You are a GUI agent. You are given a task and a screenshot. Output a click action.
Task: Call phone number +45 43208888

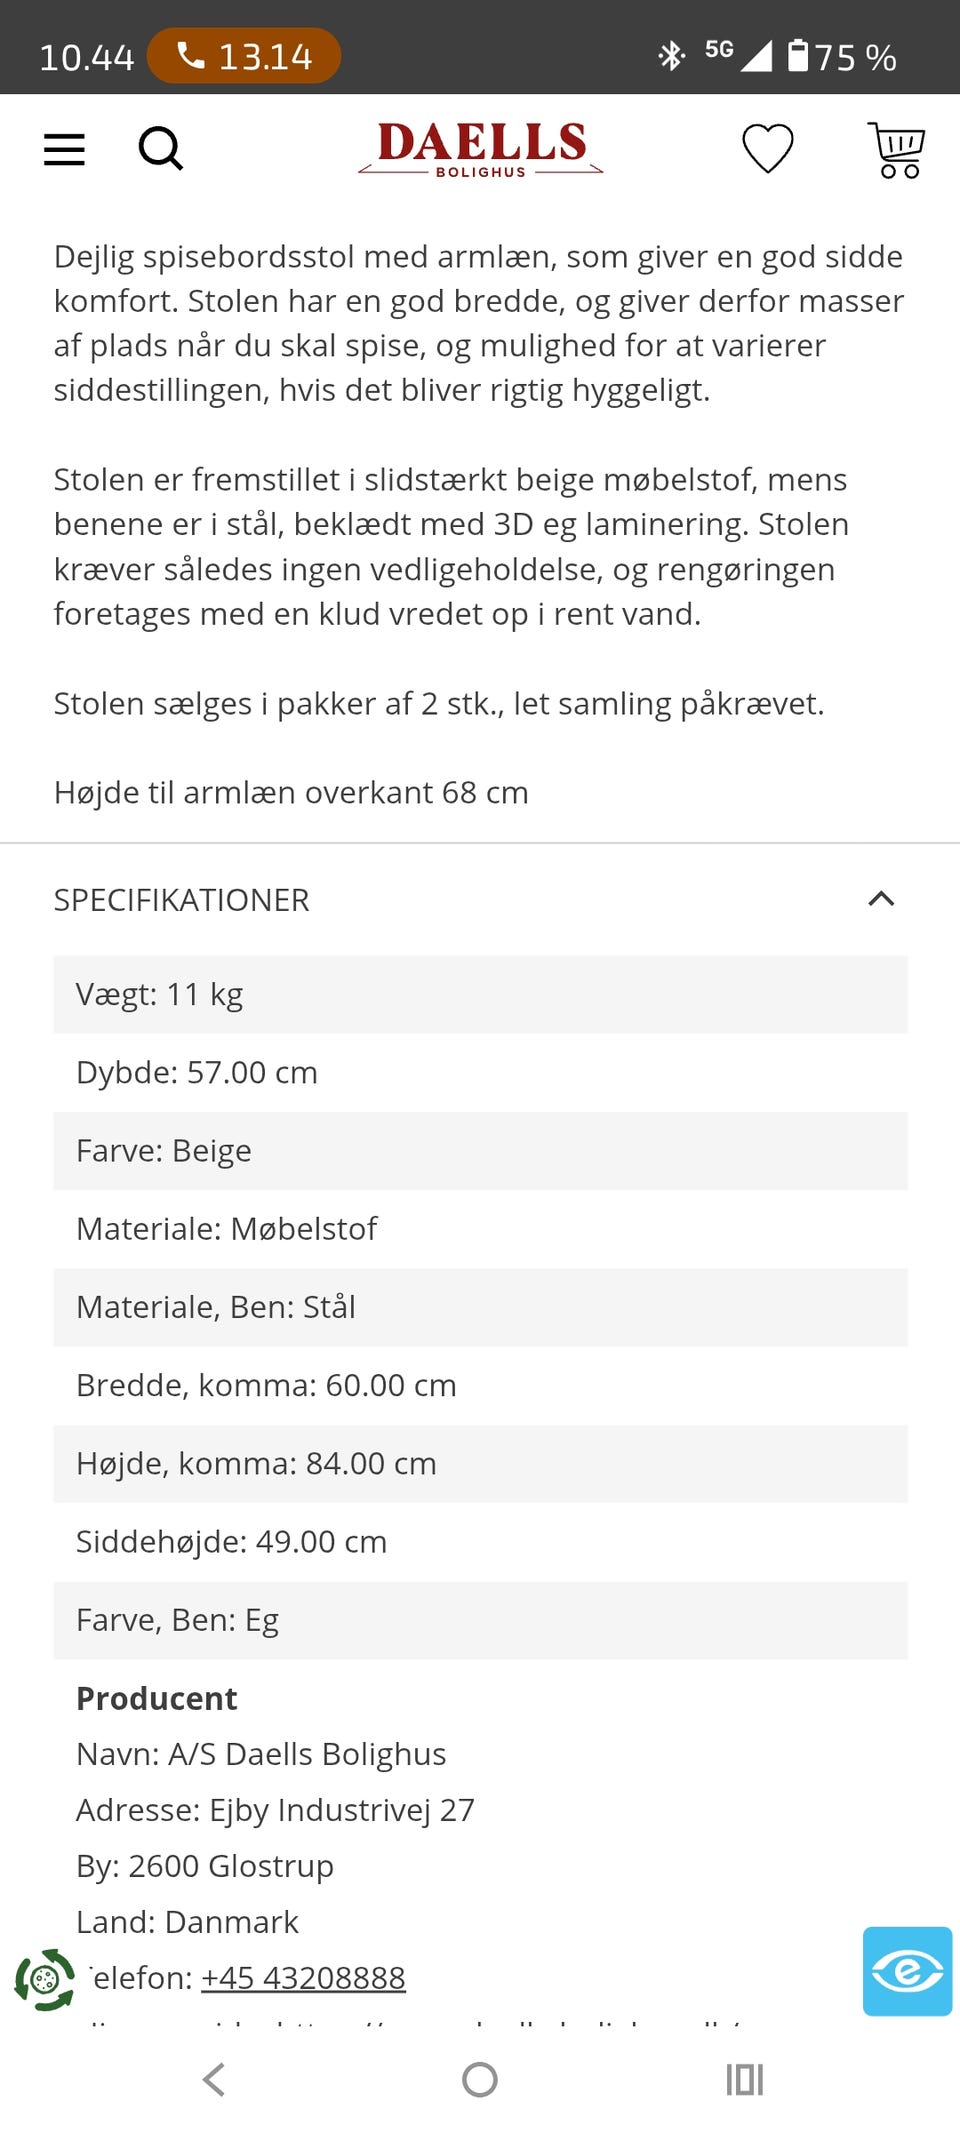click(303, 1978)
